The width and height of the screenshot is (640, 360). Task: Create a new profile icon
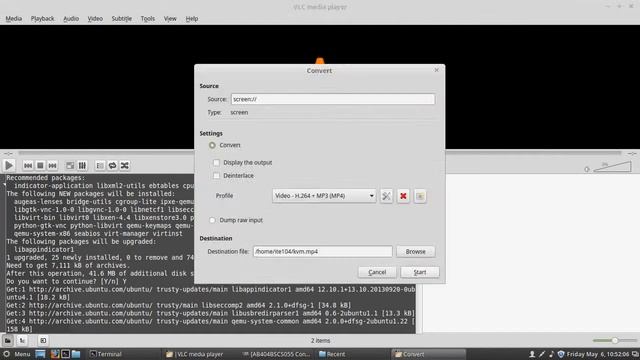point(420,196)
